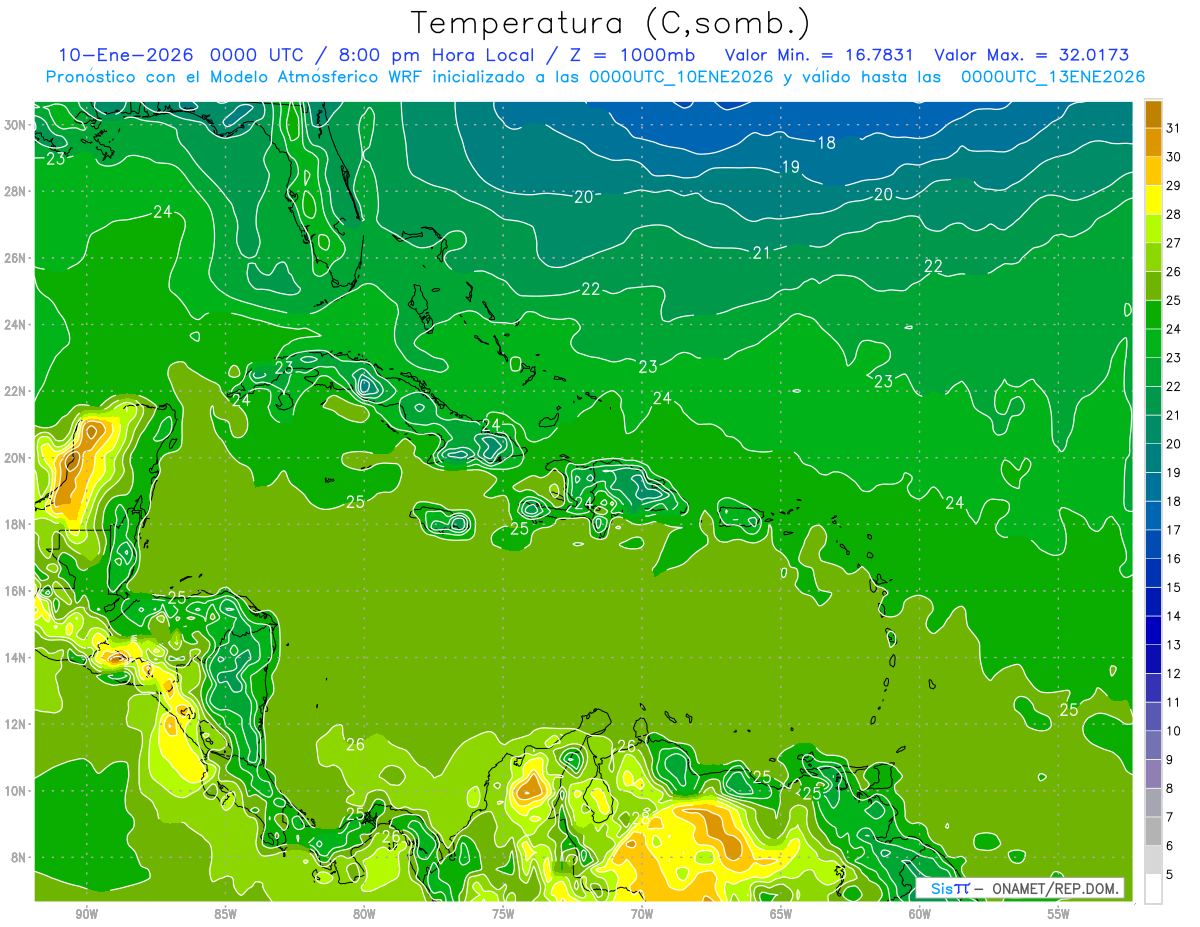This screenshot has height=927, width=1200.
Task: Click the "21" contour label on the map
Action: 762,253
